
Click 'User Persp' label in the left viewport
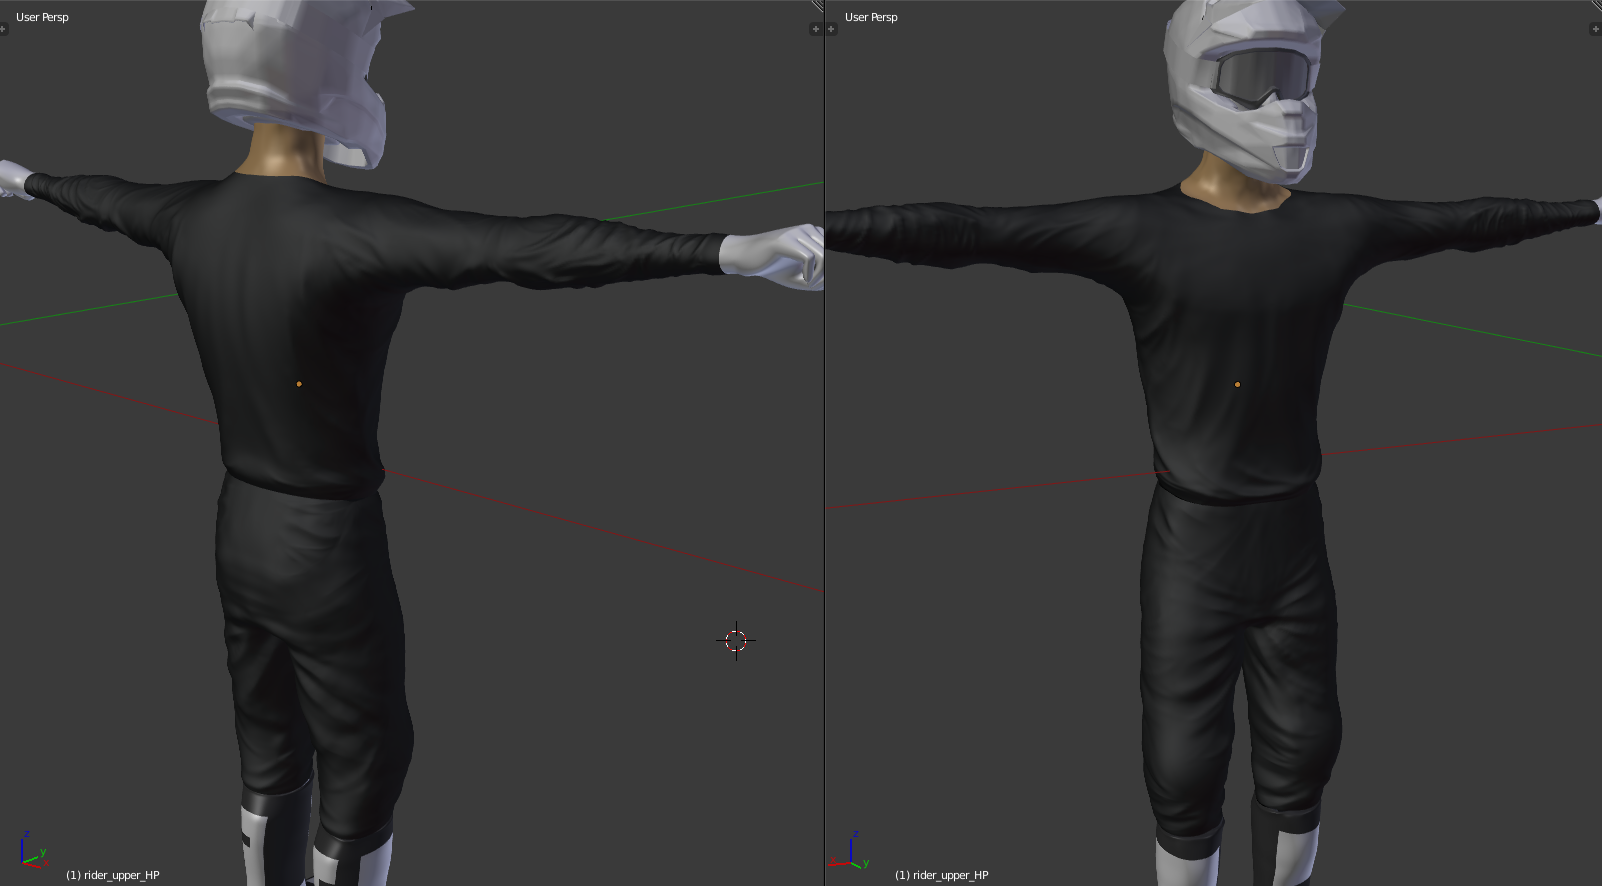(x=42, y=17)
